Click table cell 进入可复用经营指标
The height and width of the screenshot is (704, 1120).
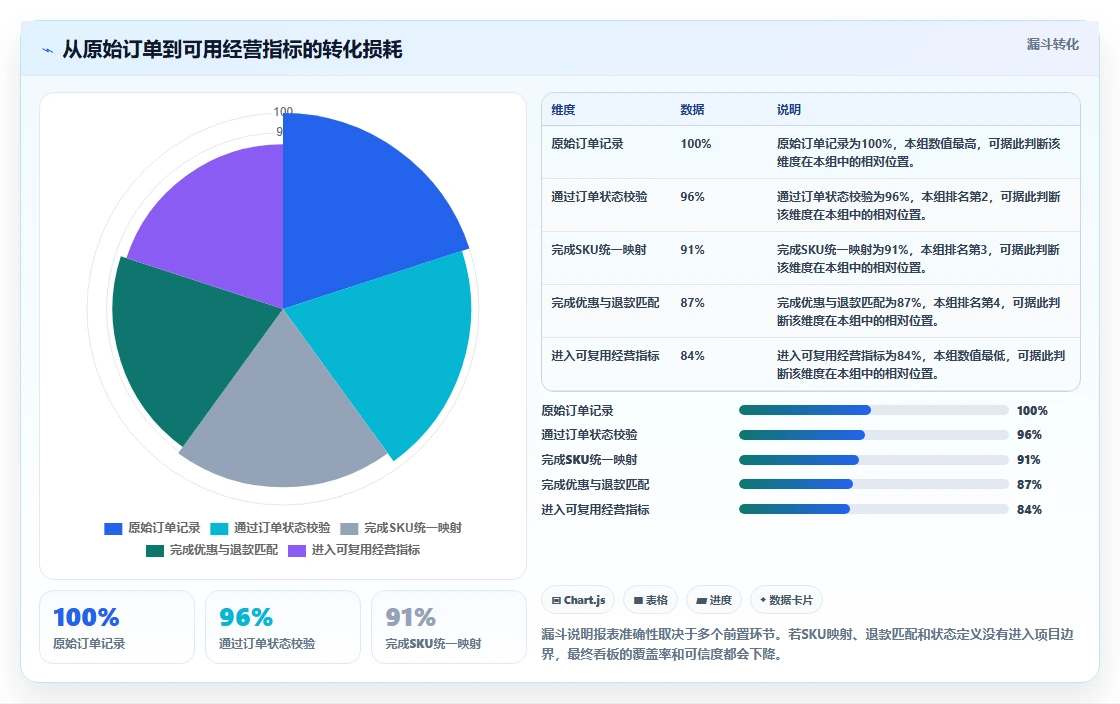[x=605, y=356]
